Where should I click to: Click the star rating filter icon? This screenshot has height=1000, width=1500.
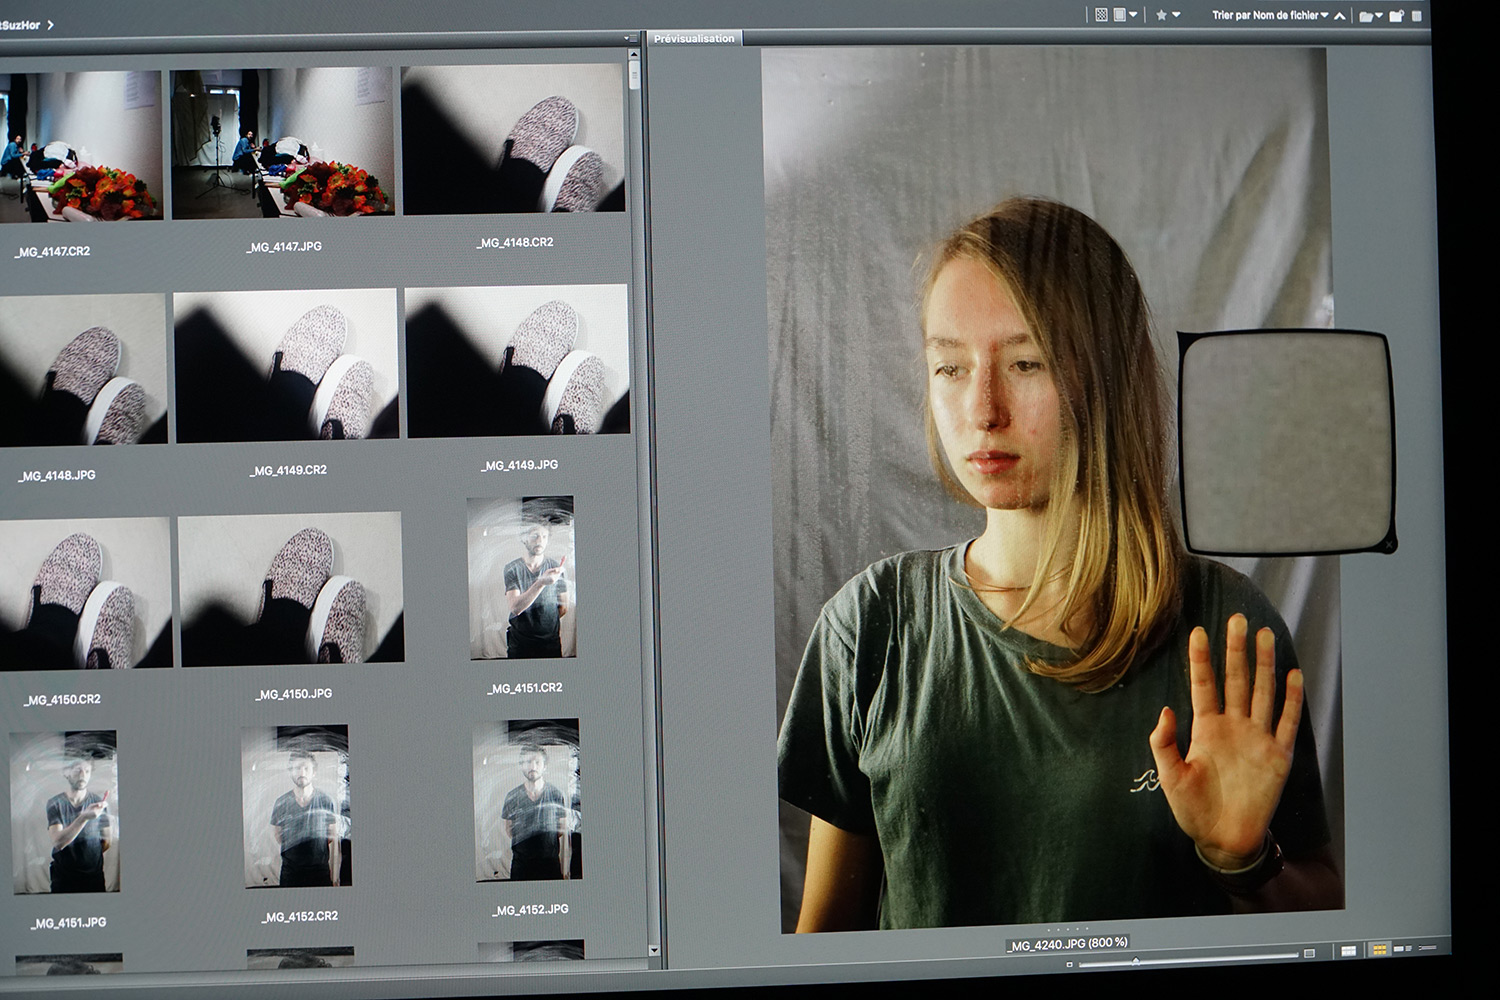tap(1161, 15)
